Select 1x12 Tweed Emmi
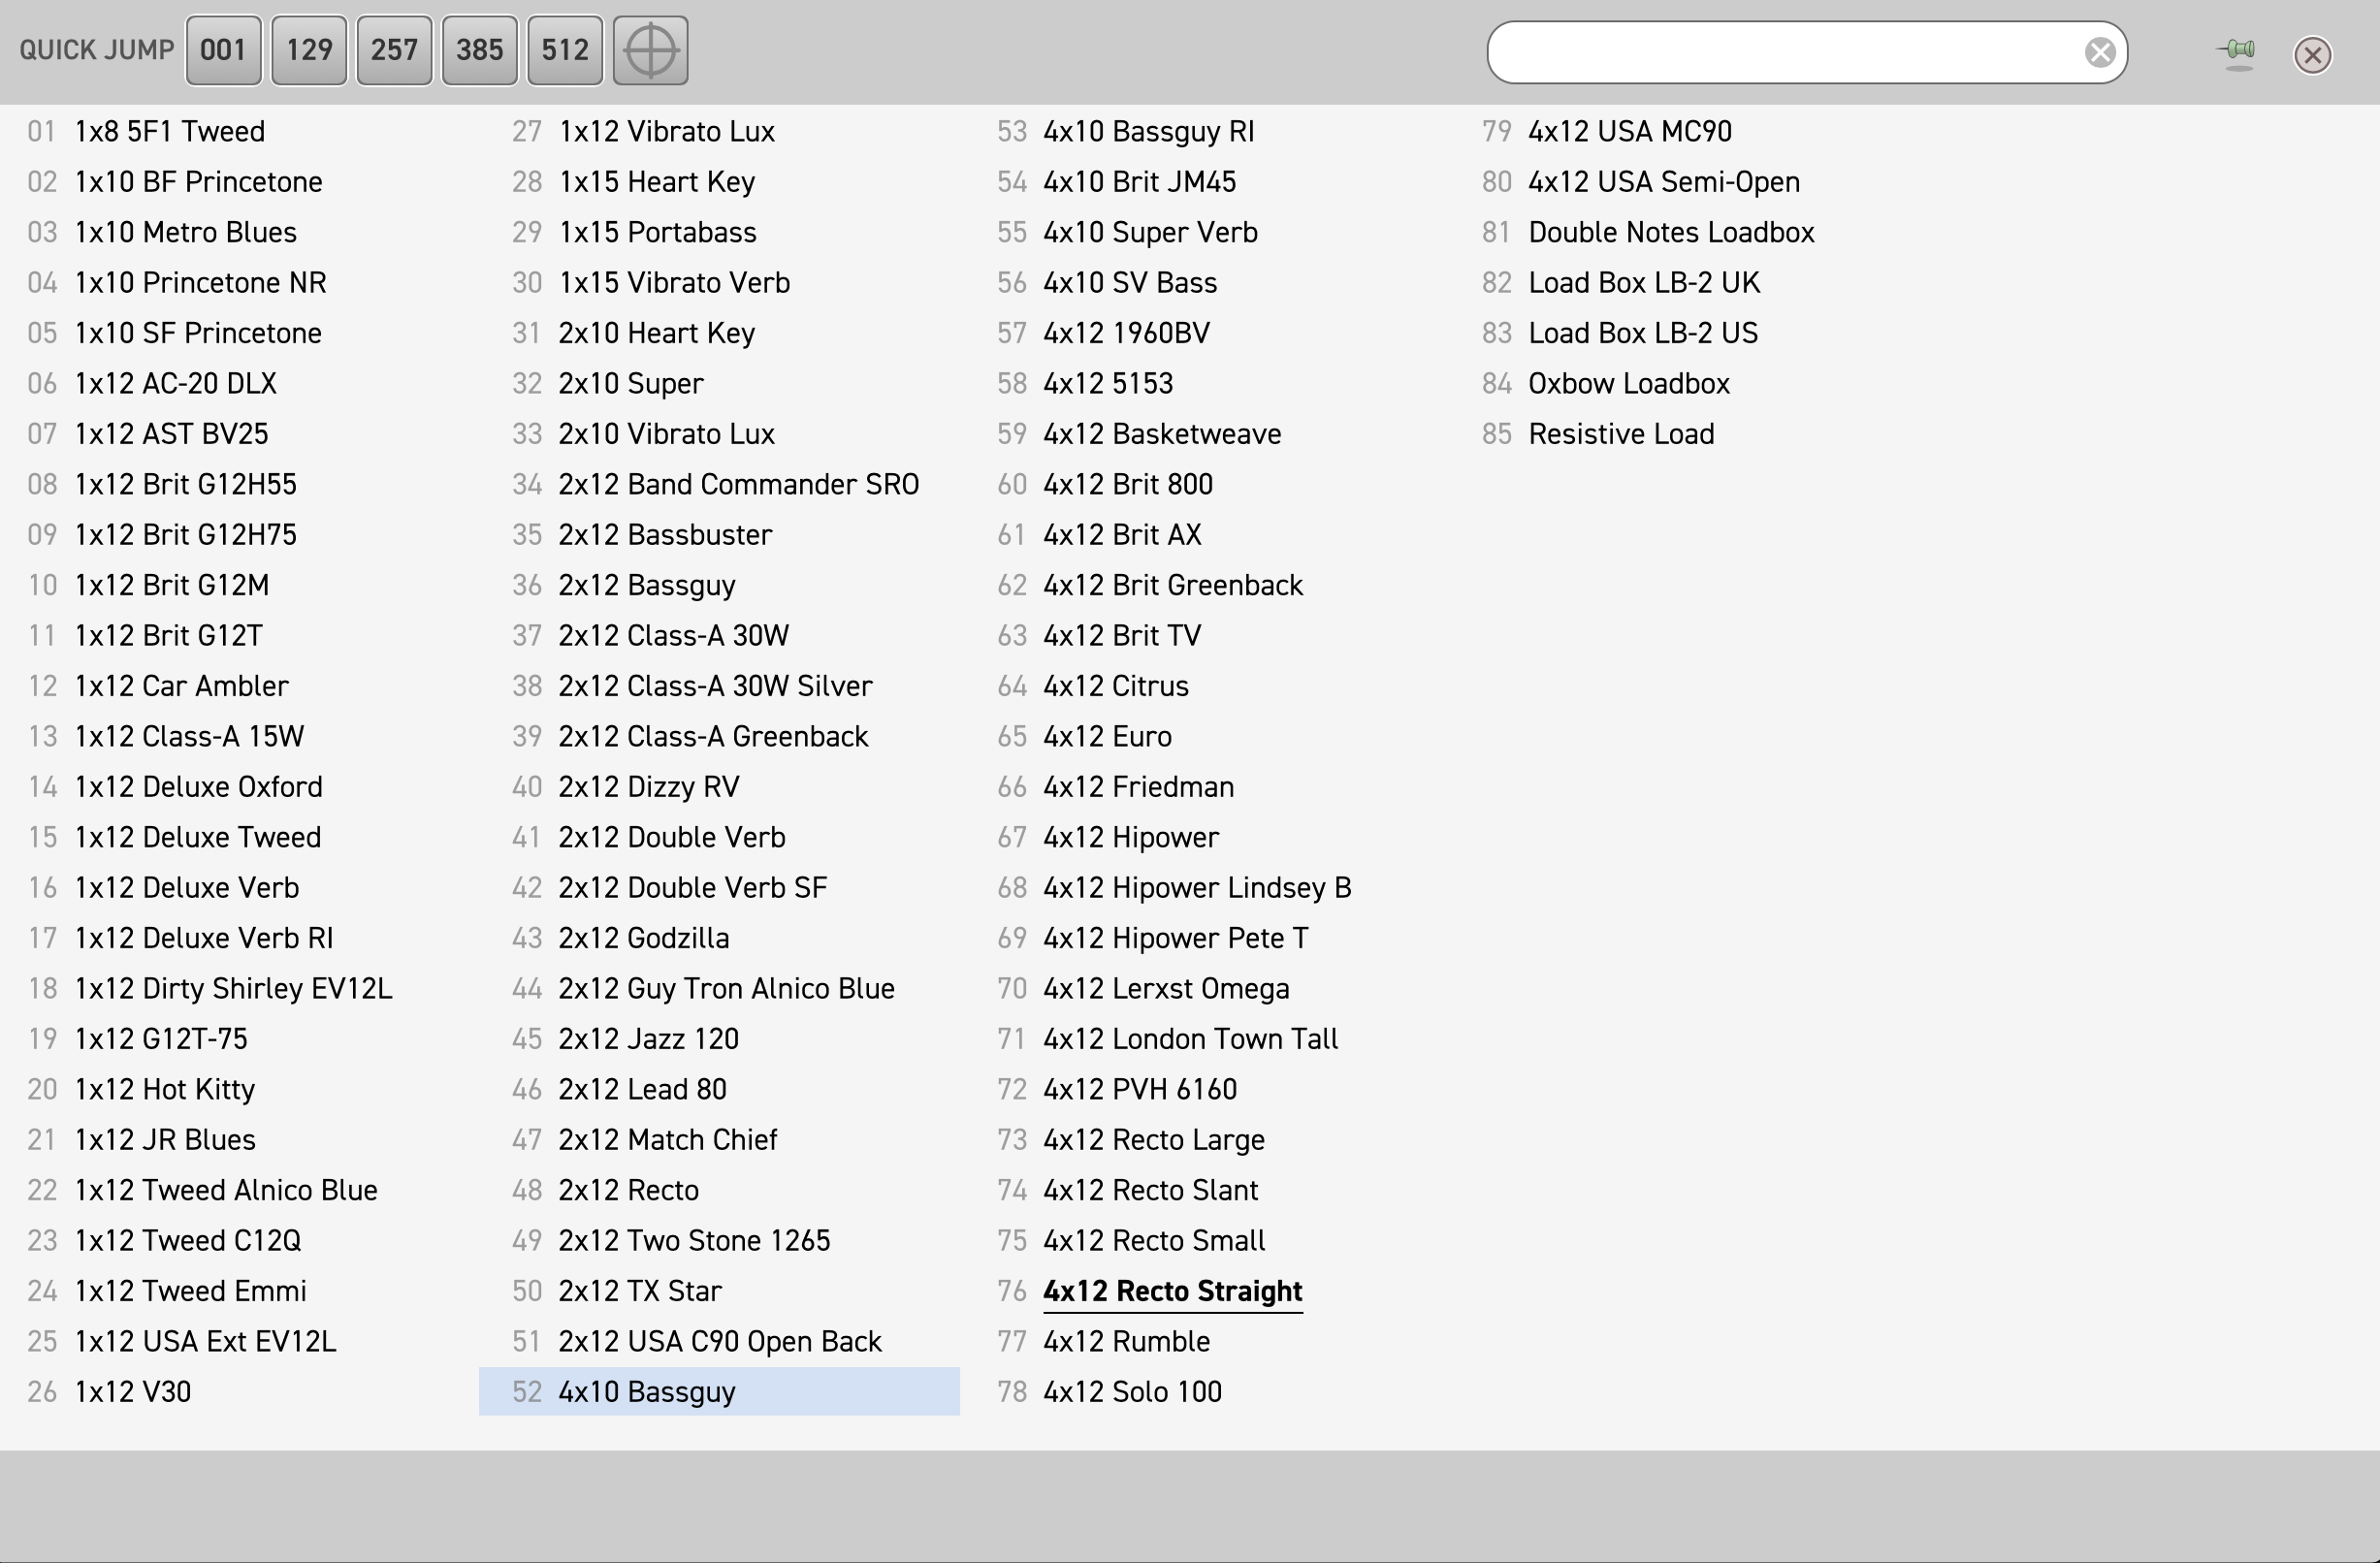The height and width of the screenshot is (1563, 2380). pos(191,1291)
